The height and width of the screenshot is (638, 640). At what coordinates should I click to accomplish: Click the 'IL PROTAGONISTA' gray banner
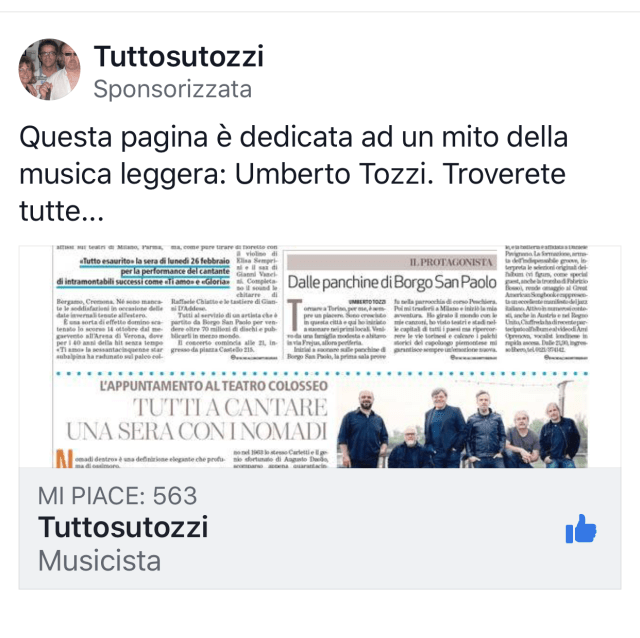392,262
